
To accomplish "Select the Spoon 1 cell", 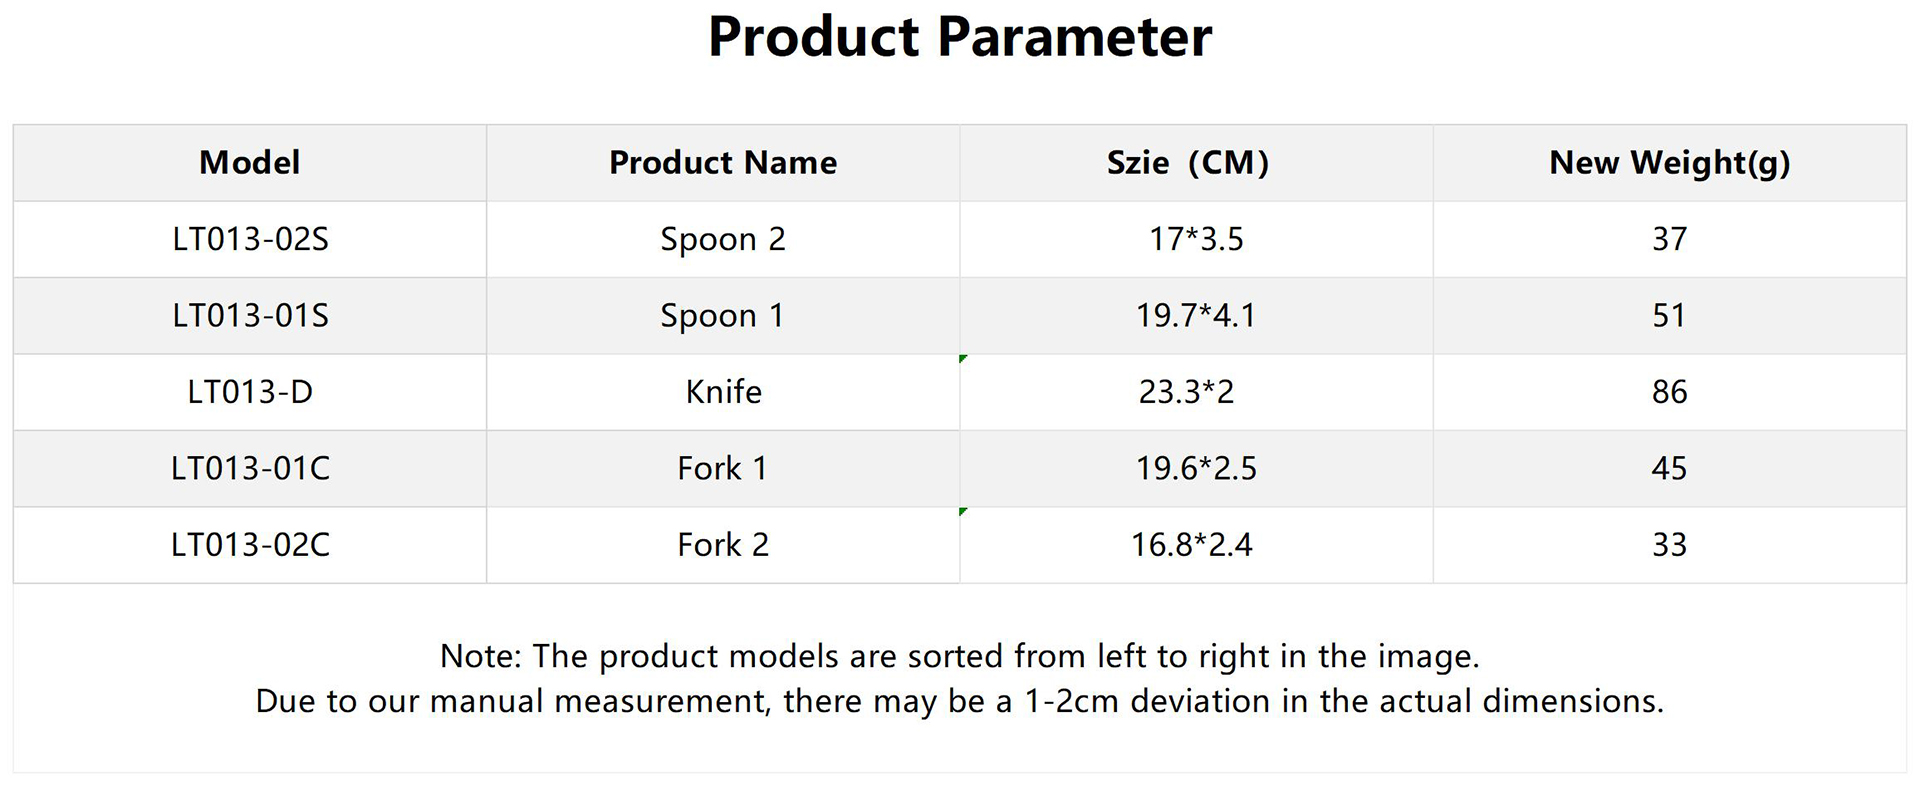I will (722, 316).
